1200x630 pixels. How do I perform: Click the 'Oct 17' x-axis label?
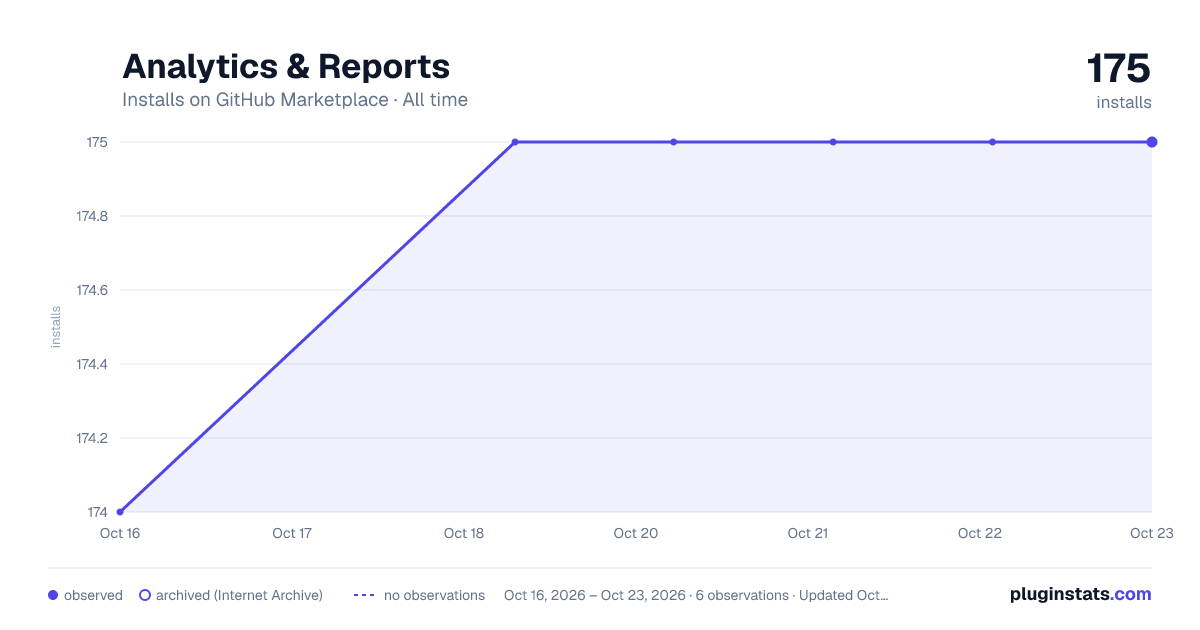click(x=291, y=533)
